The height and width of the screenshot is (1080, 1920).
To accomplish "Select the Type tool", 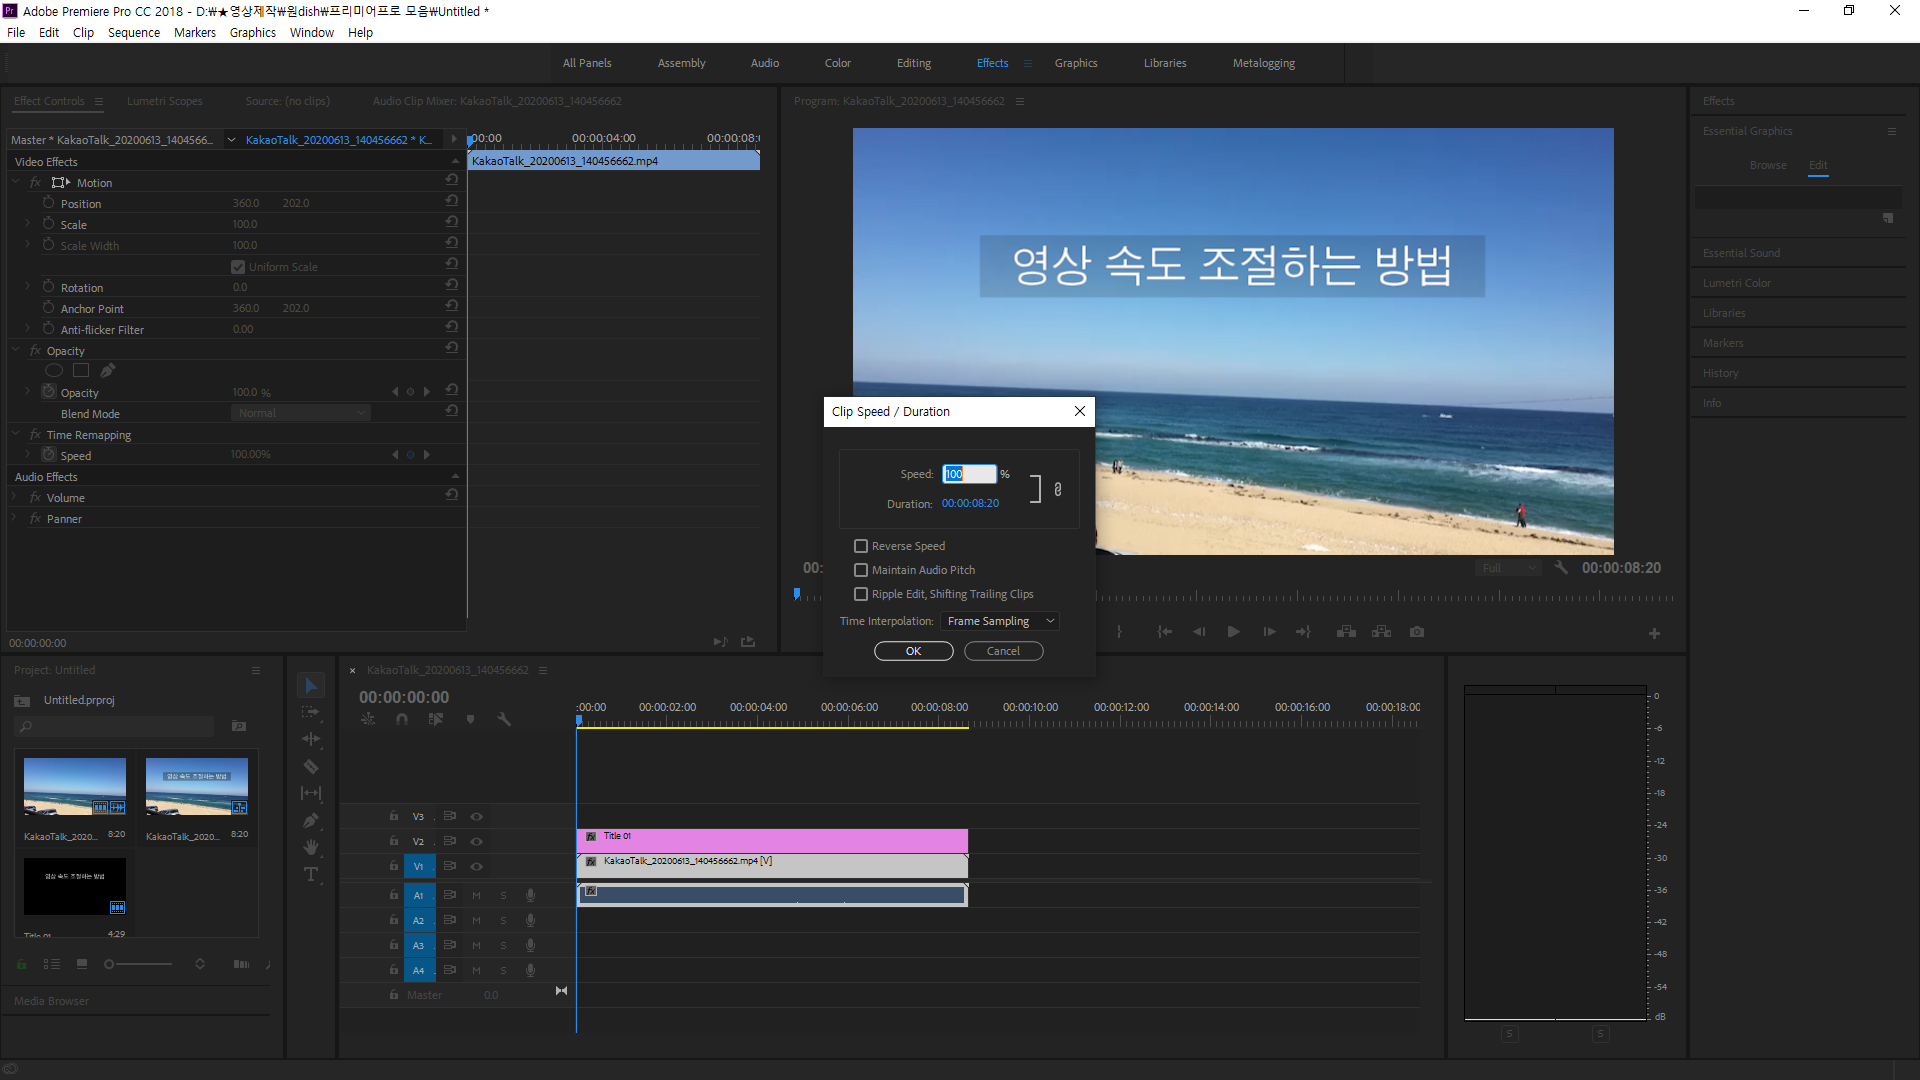I will point(311,874).
